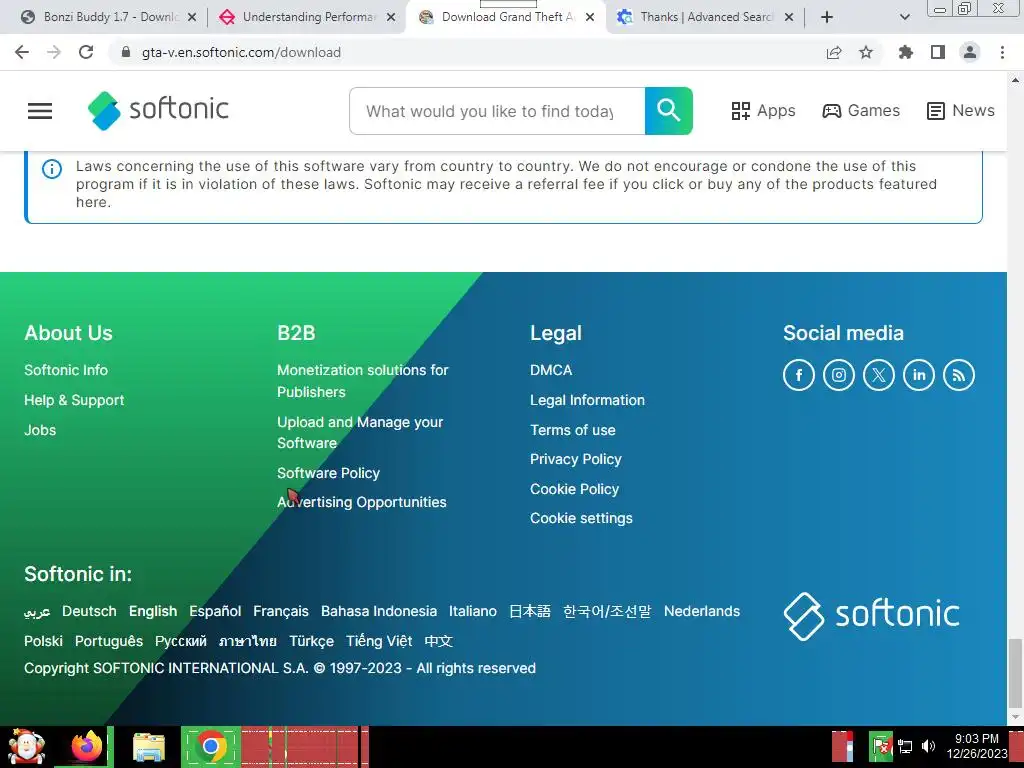This screenshot has height=768, width=1024.
Task: Reload the page with the refresh icon
Action: click(86, 52)
